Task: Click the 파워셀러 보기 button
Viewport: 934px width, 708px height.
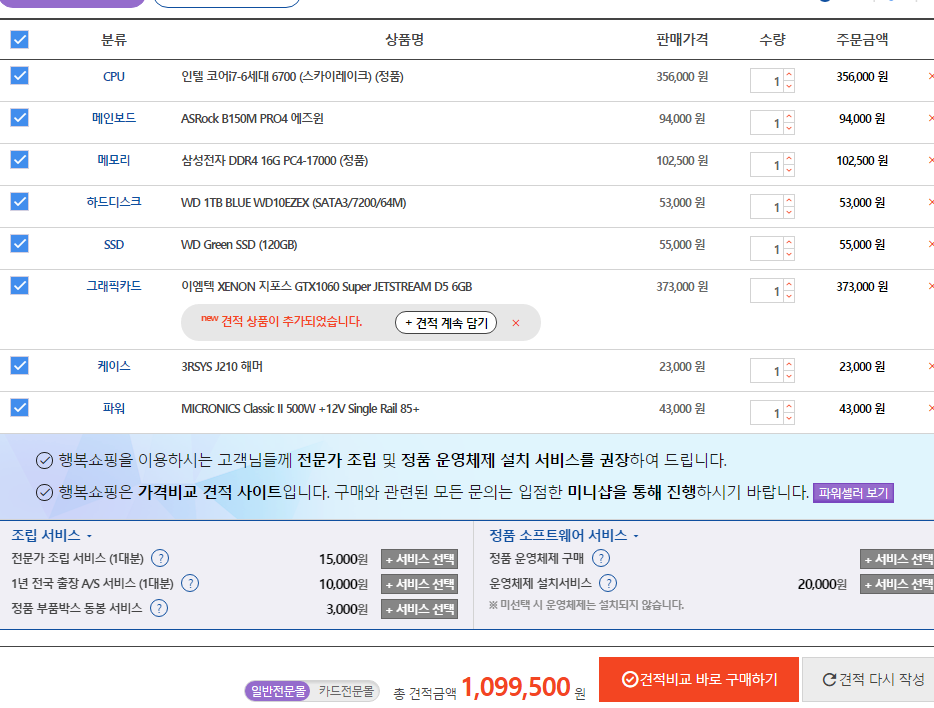Action: [x=853, y=493]
